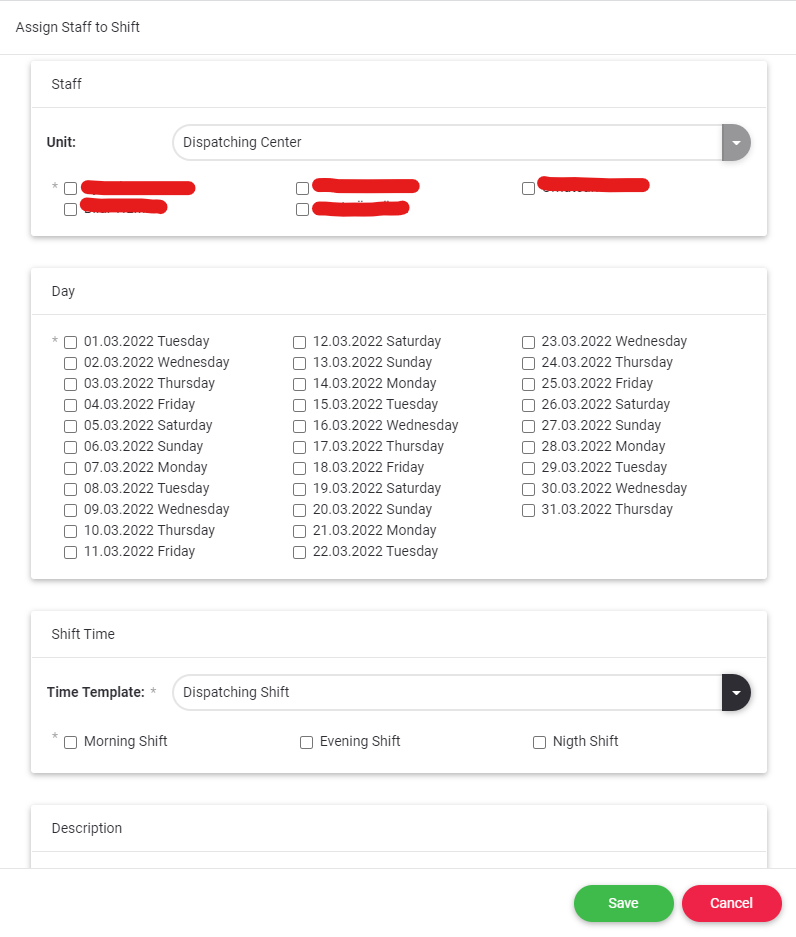This screenshot has width=796, height=937.
Task: Tick 31.03.2022 Thursday checkbox
Action: click(528, 510)
